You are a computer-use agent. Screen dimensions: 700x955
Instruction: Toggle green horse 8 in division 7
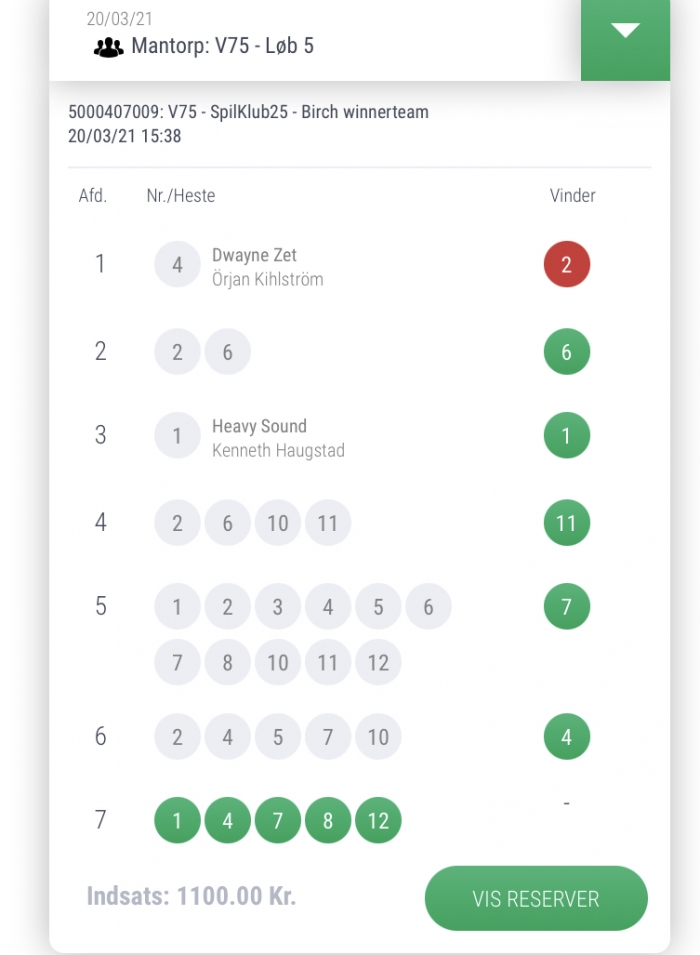tap(328, 822)
